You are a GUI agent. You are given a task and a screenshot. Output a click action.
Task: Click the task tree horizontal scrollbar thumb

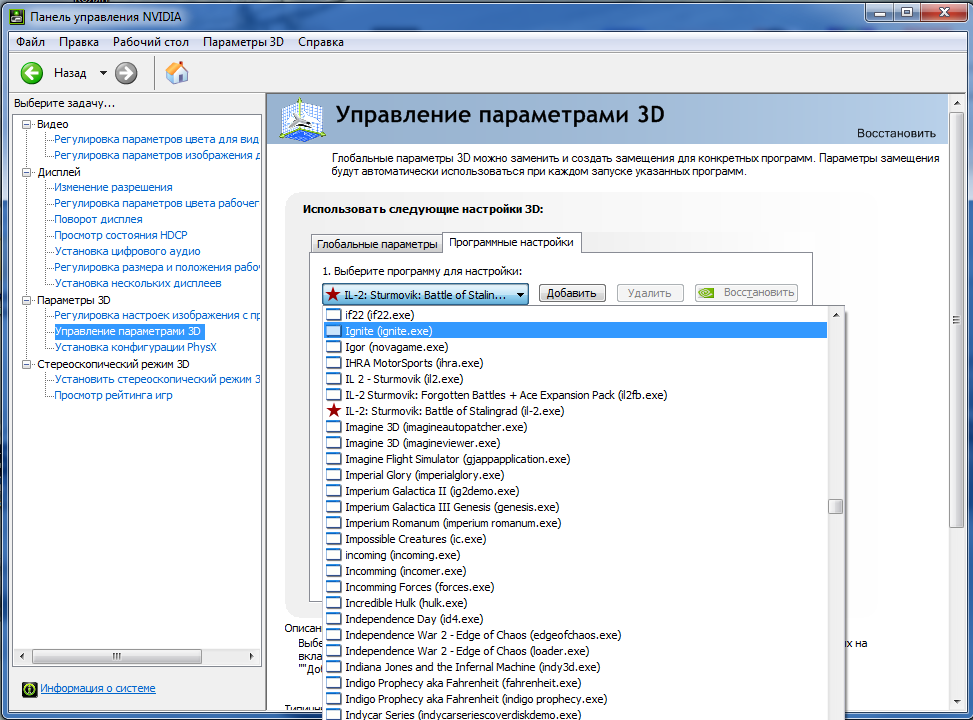[x=117, y=656]
